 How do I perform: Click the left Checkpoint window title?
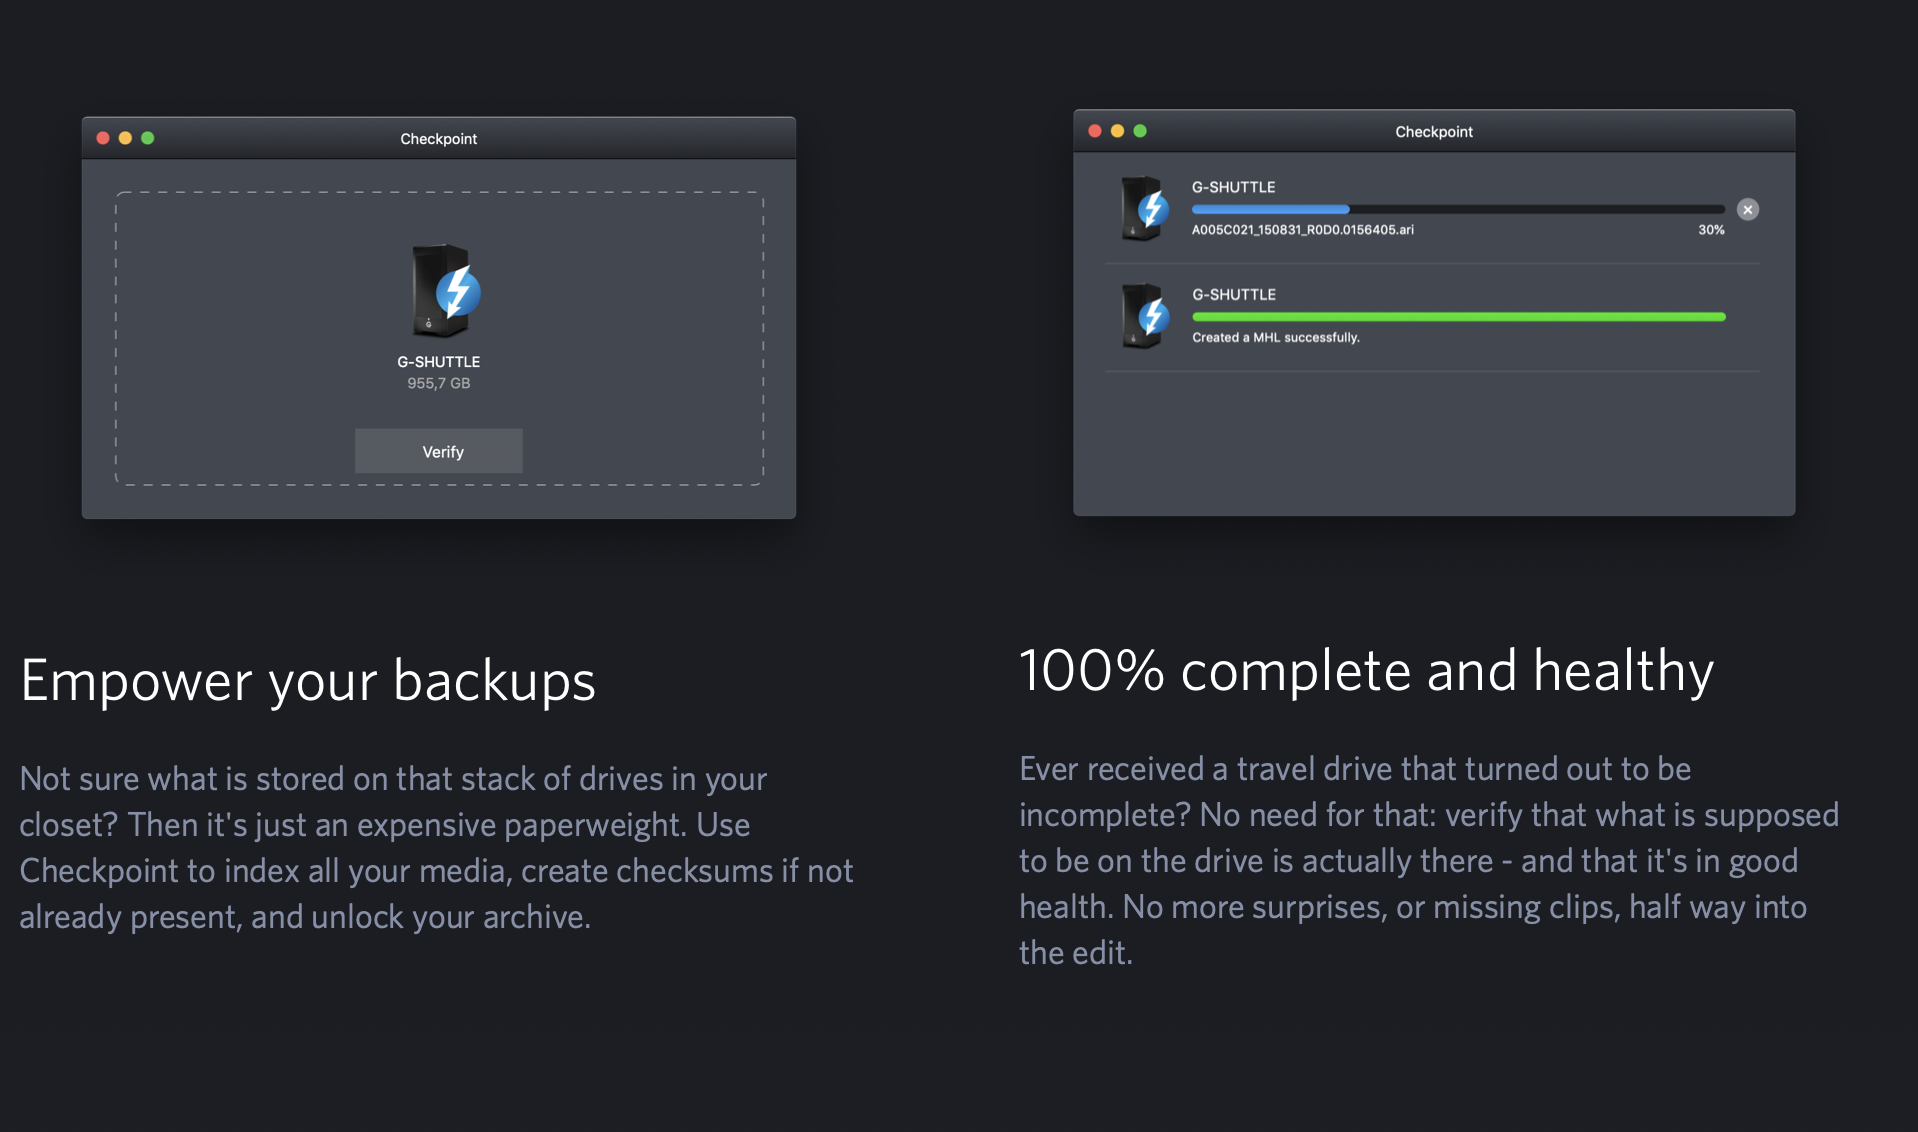point(438,138)
